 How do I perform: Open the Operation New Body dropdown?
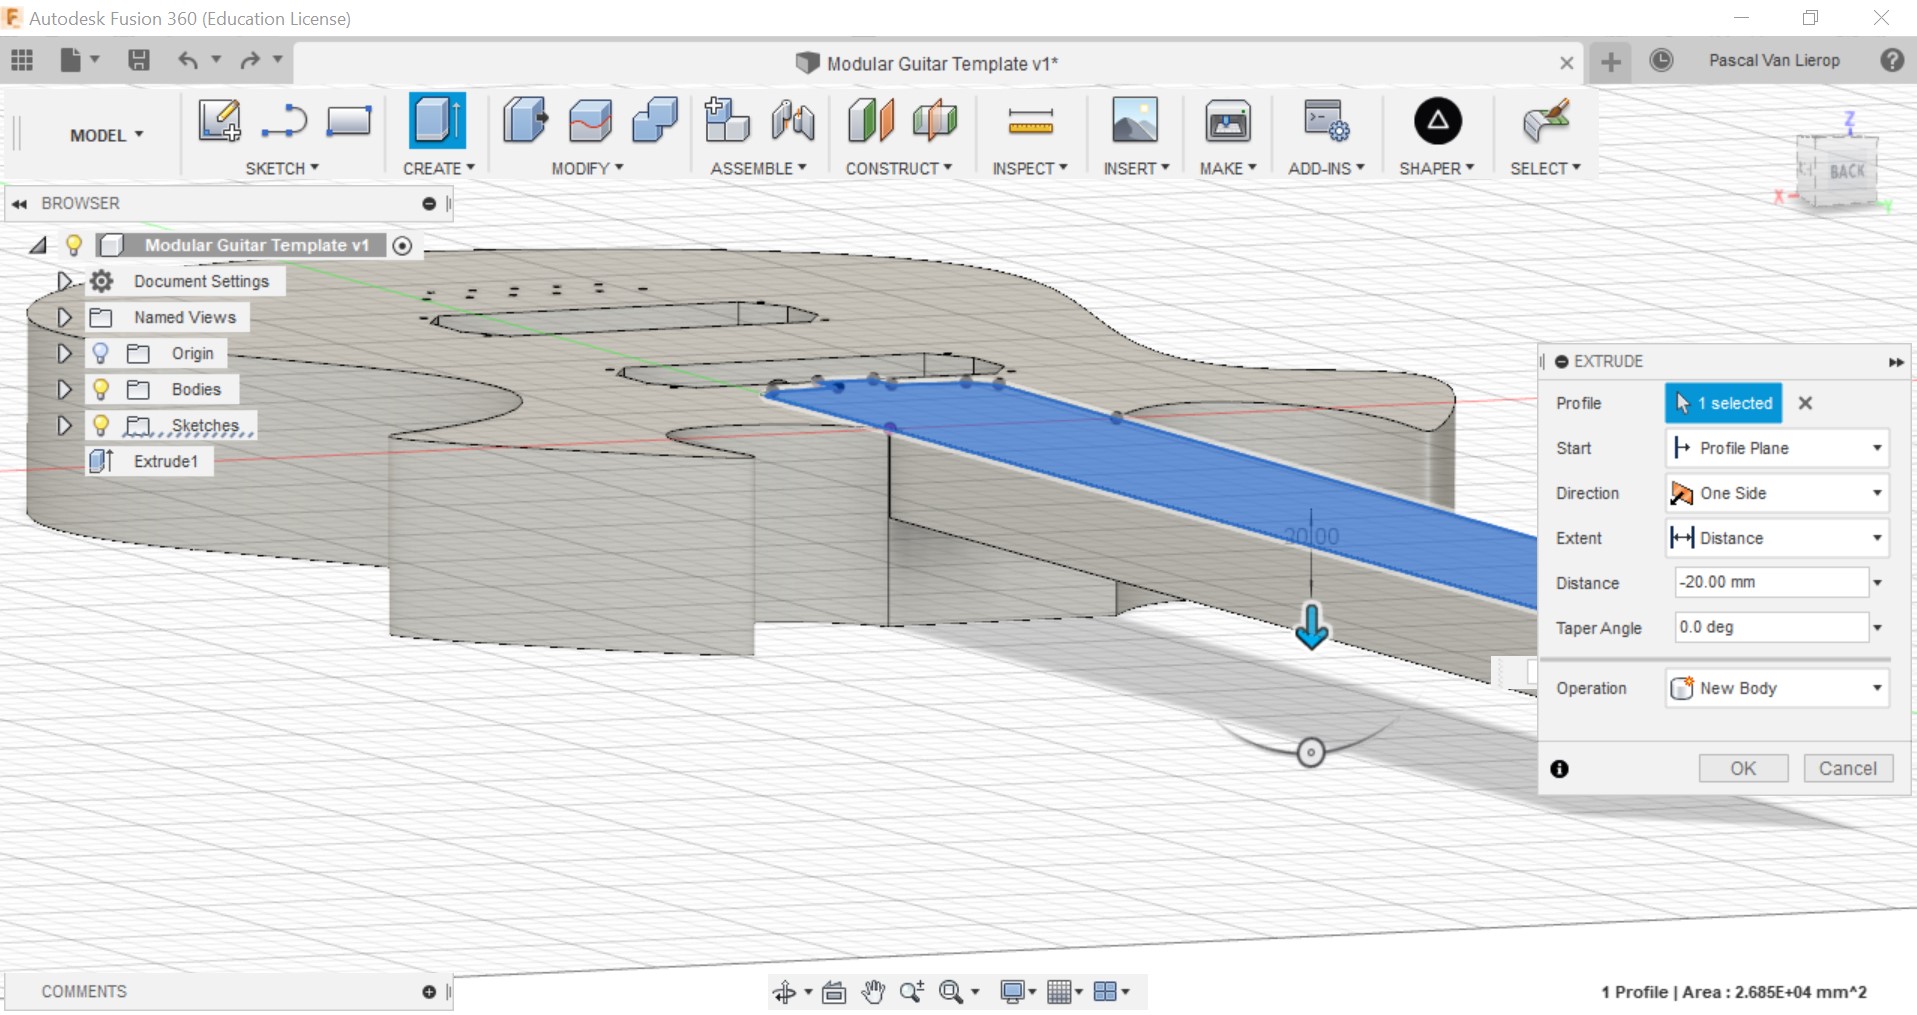(x=1777, y=688)
